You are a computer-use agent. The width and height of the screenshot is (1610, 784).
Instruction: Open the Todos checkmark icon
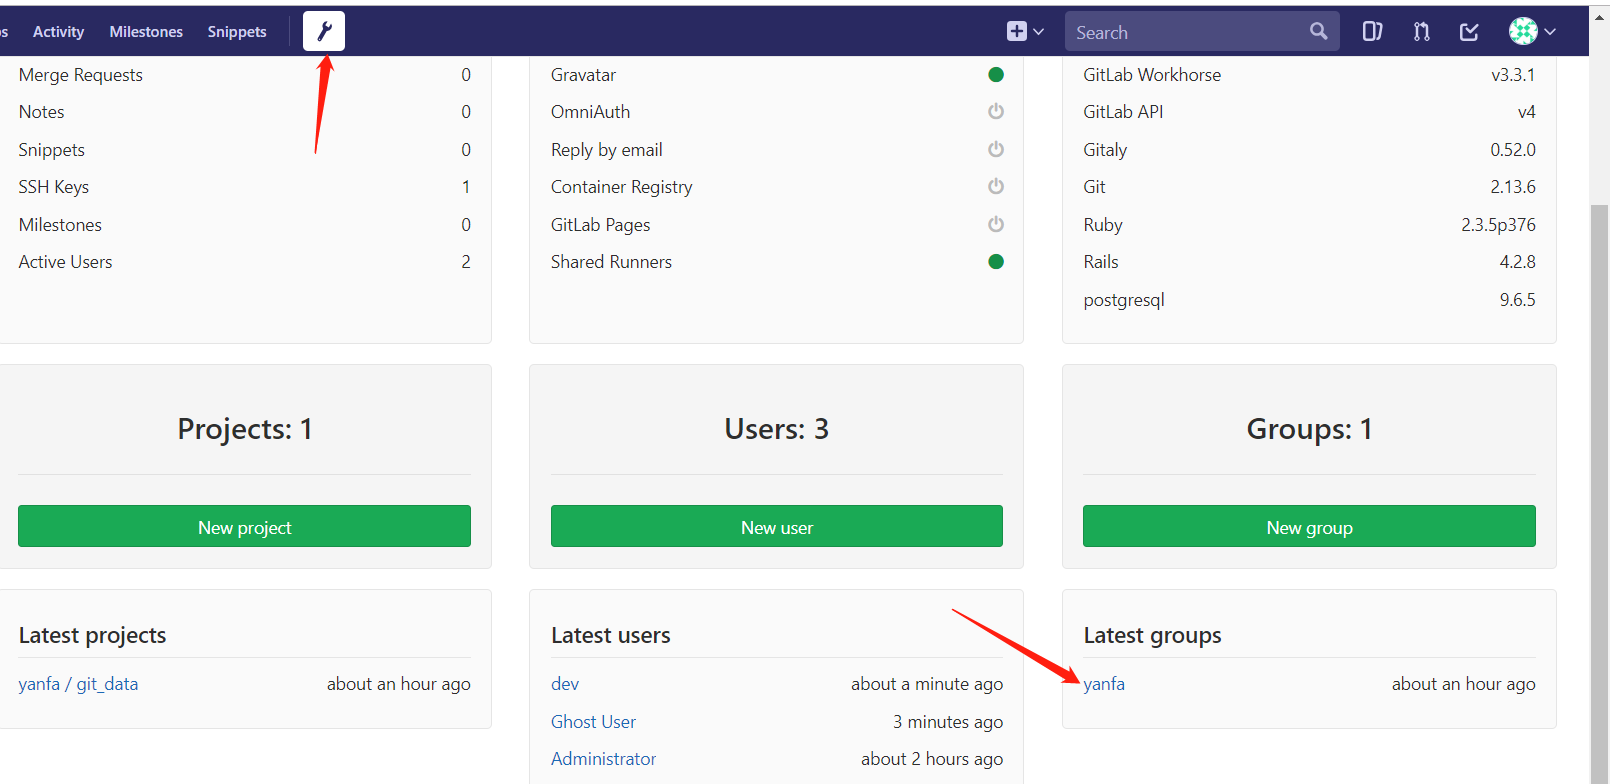(1469, 32)
